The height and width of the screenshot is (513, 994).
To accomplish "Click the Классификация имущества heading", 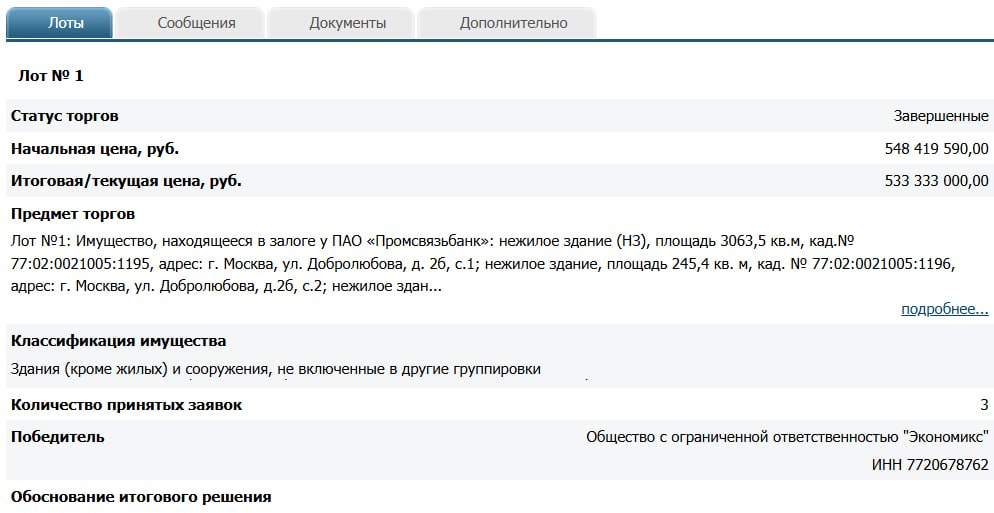I will [x=118, y=341].
